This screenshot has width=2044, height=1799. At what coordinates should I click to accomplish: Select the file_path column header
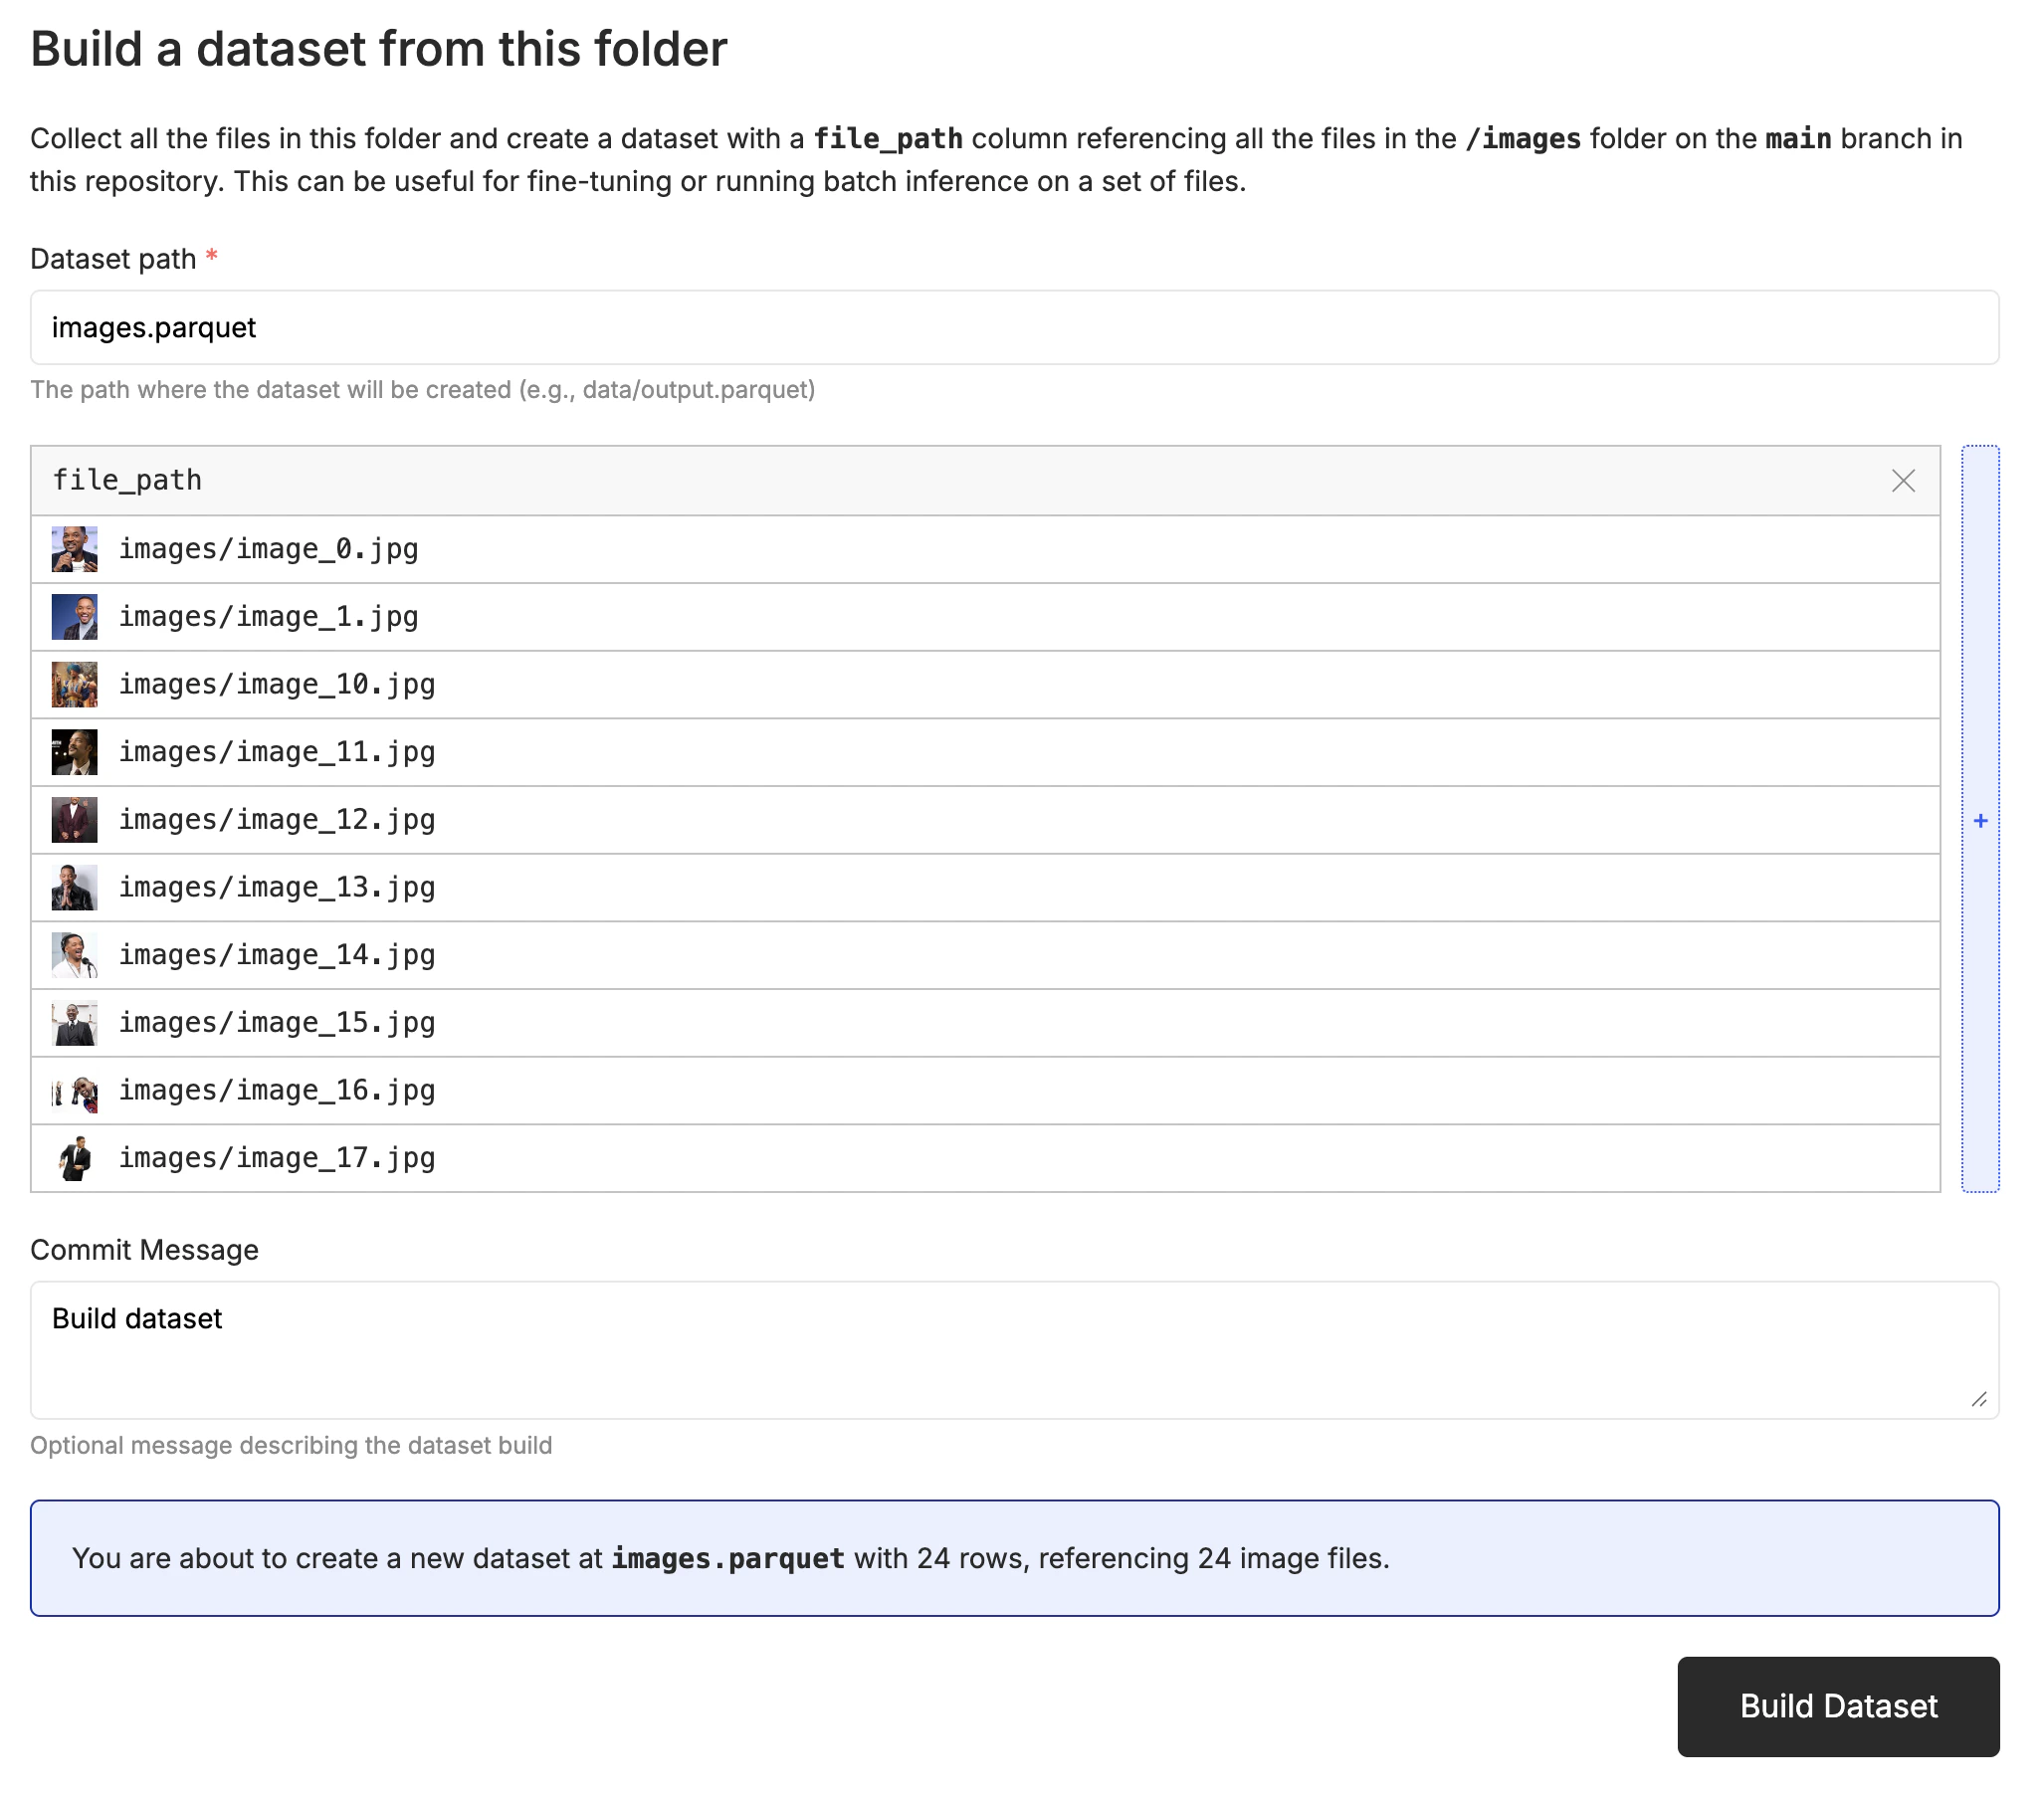coord(128,481)
